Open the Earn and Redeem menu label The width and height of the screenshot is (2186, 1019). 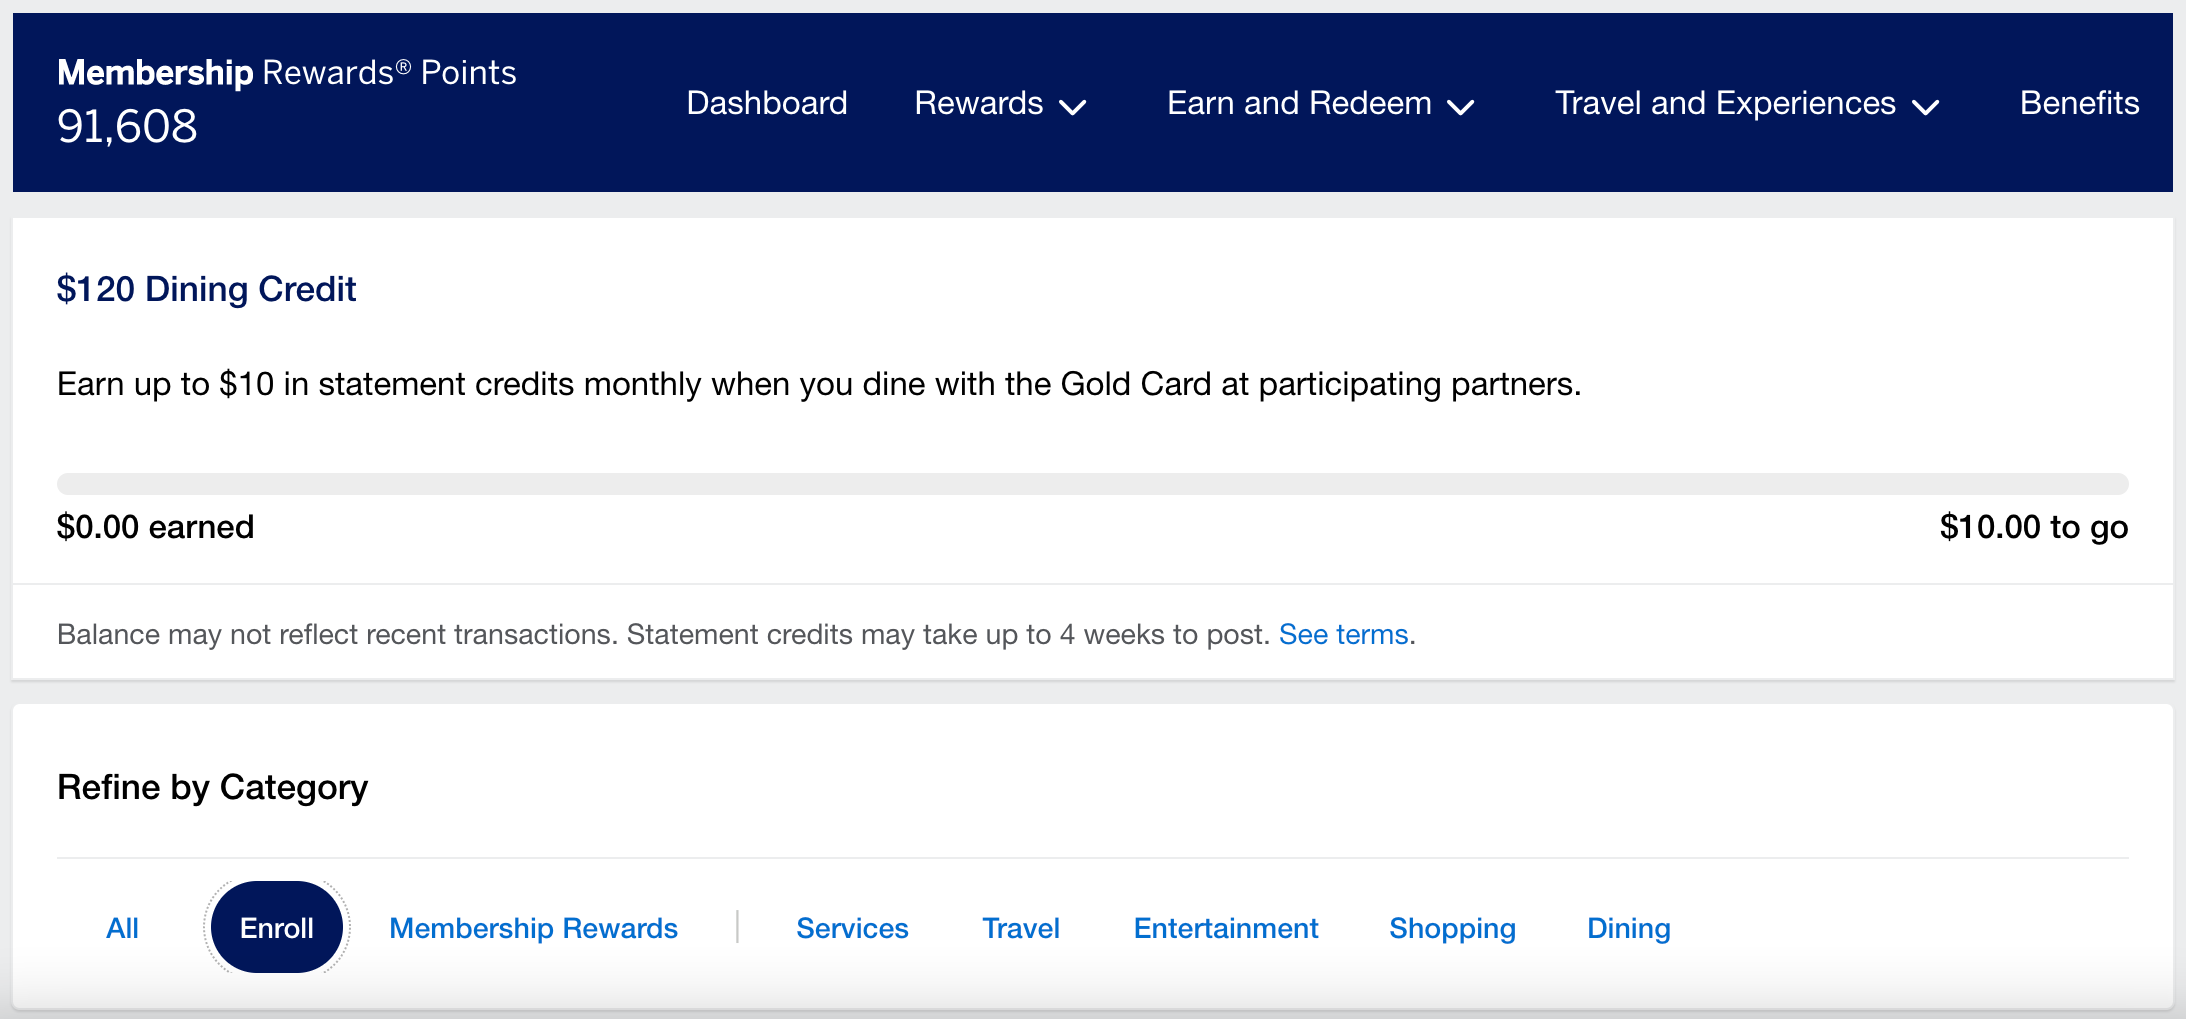1298,103
